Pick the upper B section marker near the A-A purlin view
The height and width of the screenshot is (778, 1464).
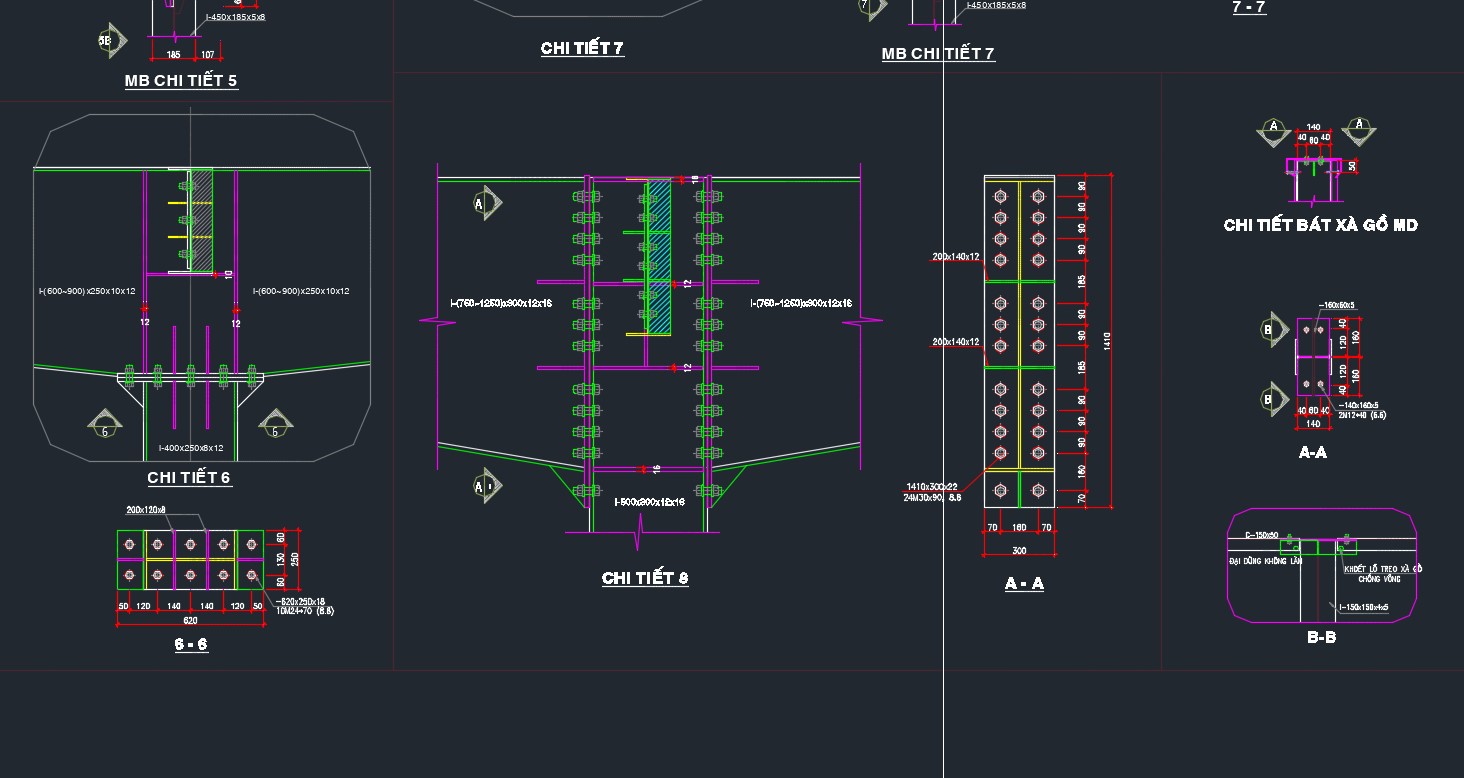coord(1272,329)
